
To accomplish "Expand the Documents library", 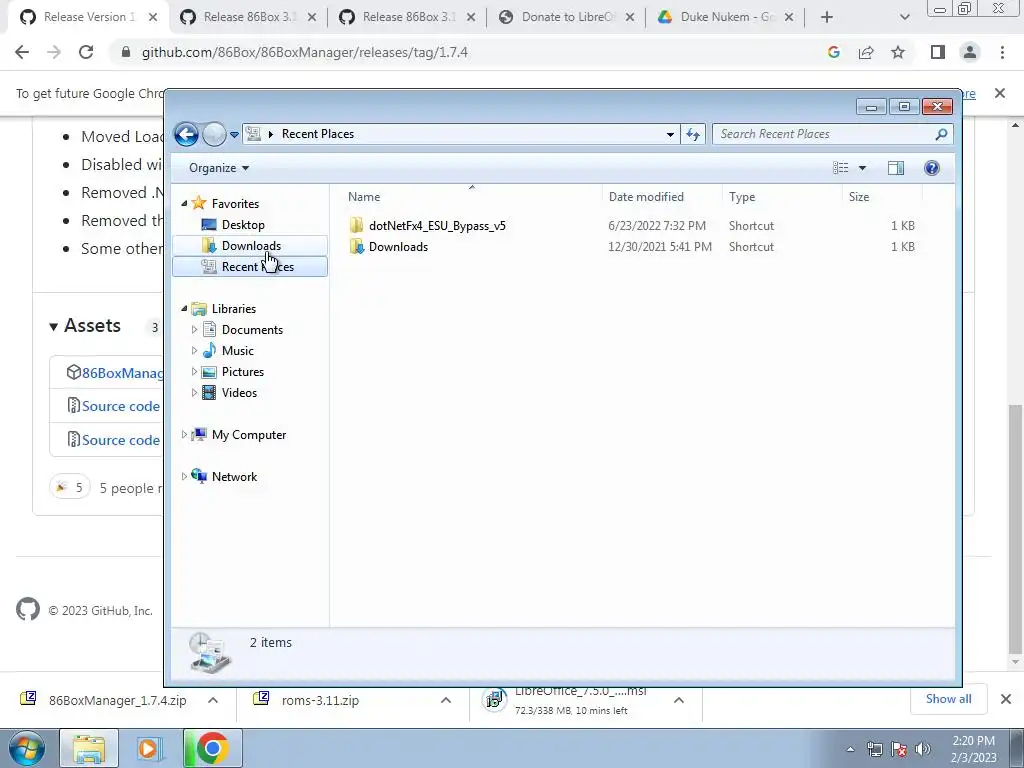I will tap(194, 330).
